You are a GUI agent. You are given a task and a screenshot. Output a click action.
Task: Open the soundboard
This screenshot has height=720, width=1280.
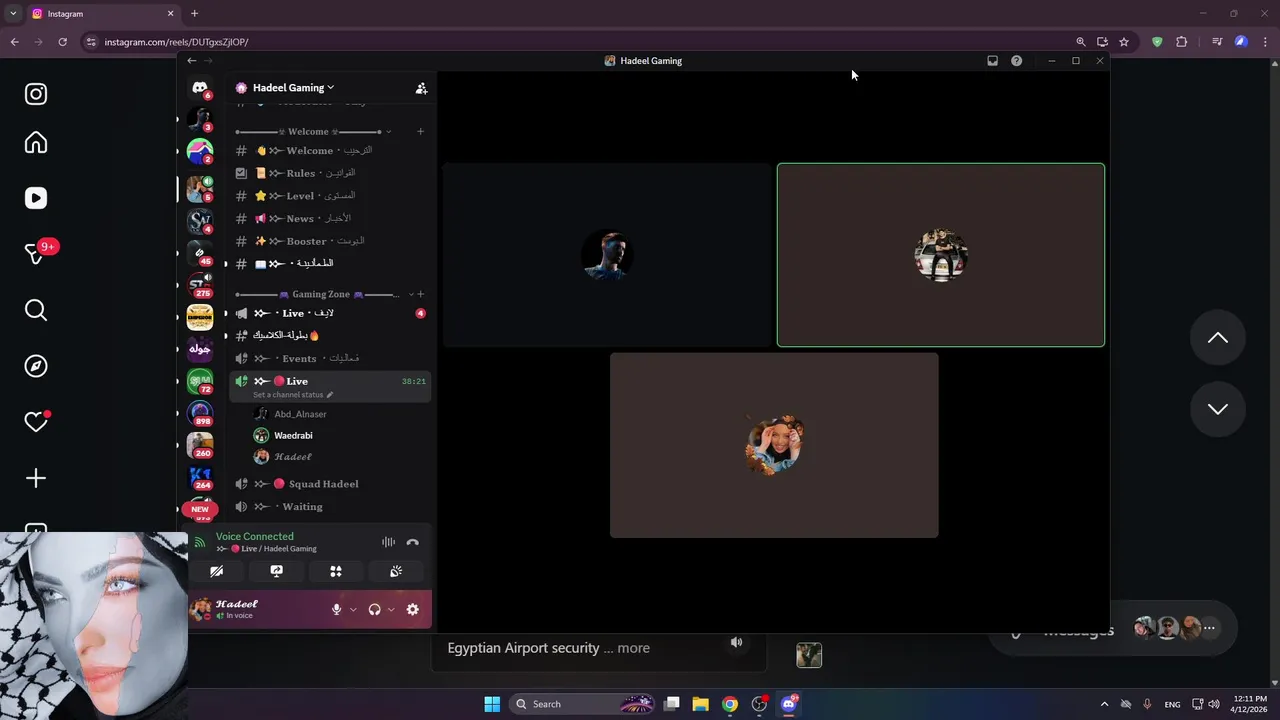(x=396, y=571)
